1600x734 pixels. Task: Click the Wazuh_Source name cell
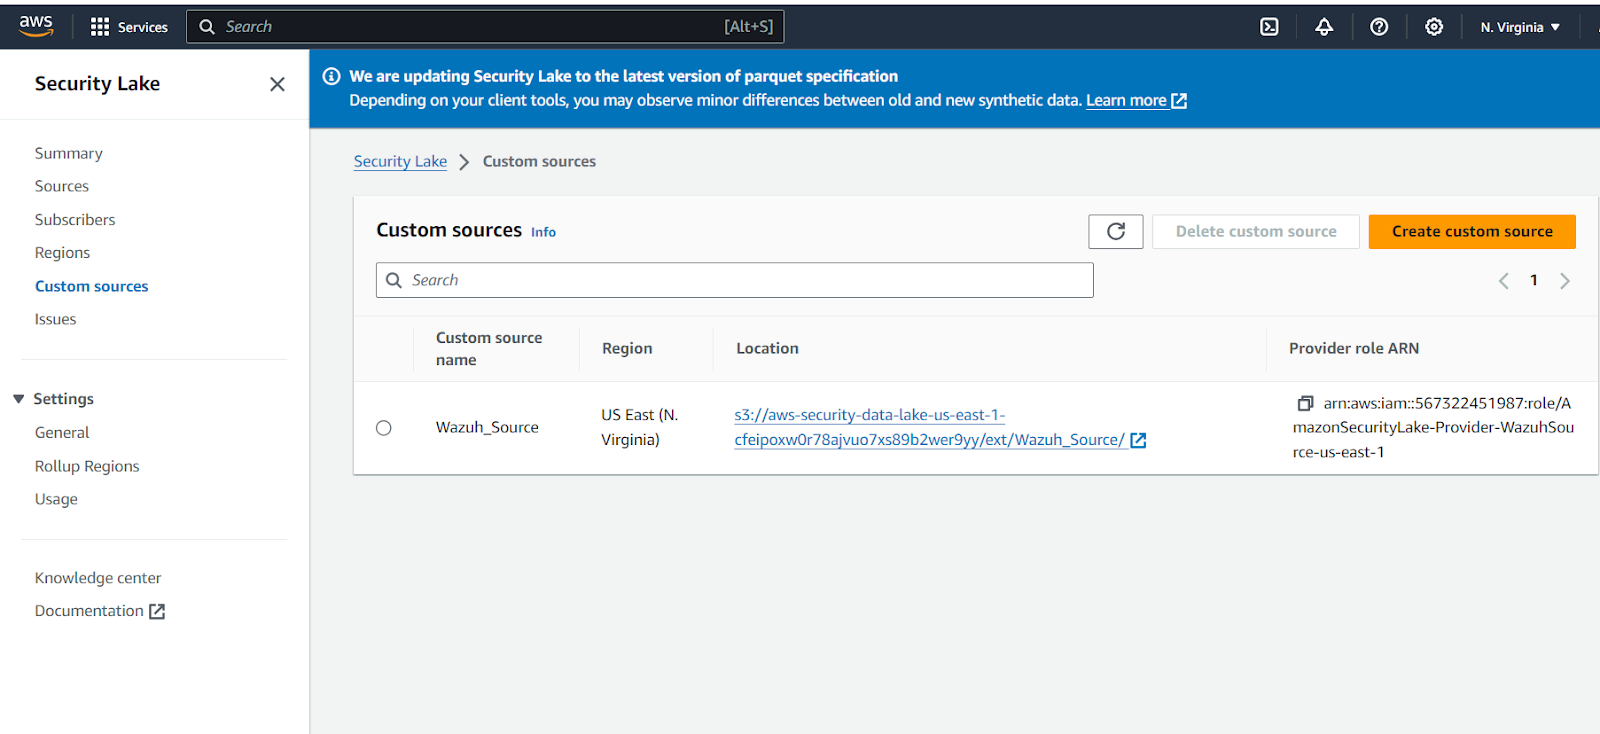[487, 427]
